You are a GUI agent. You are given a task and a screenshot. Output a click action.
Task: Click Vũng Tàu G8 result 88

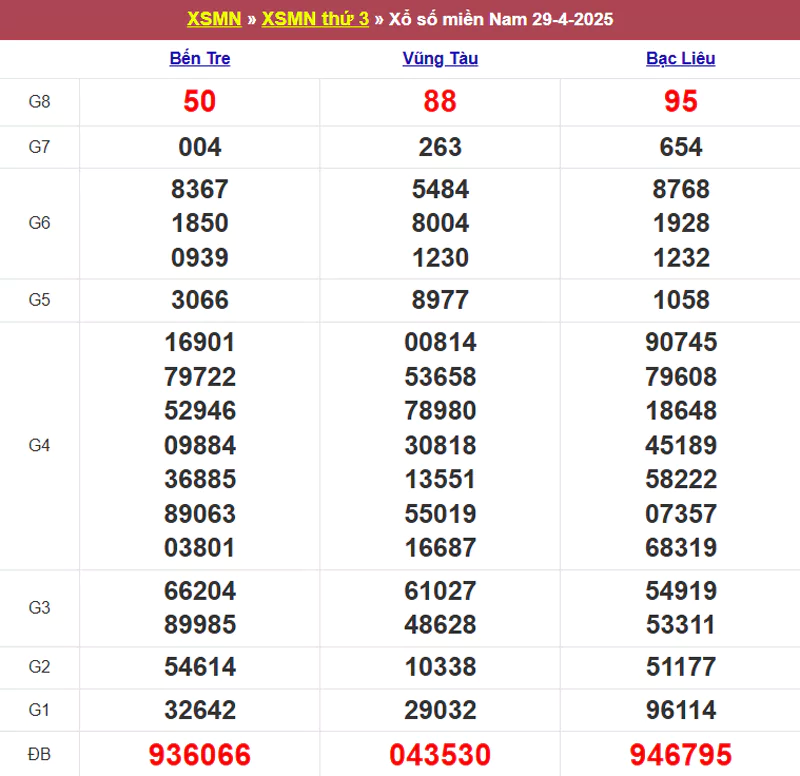click(440, 101)
